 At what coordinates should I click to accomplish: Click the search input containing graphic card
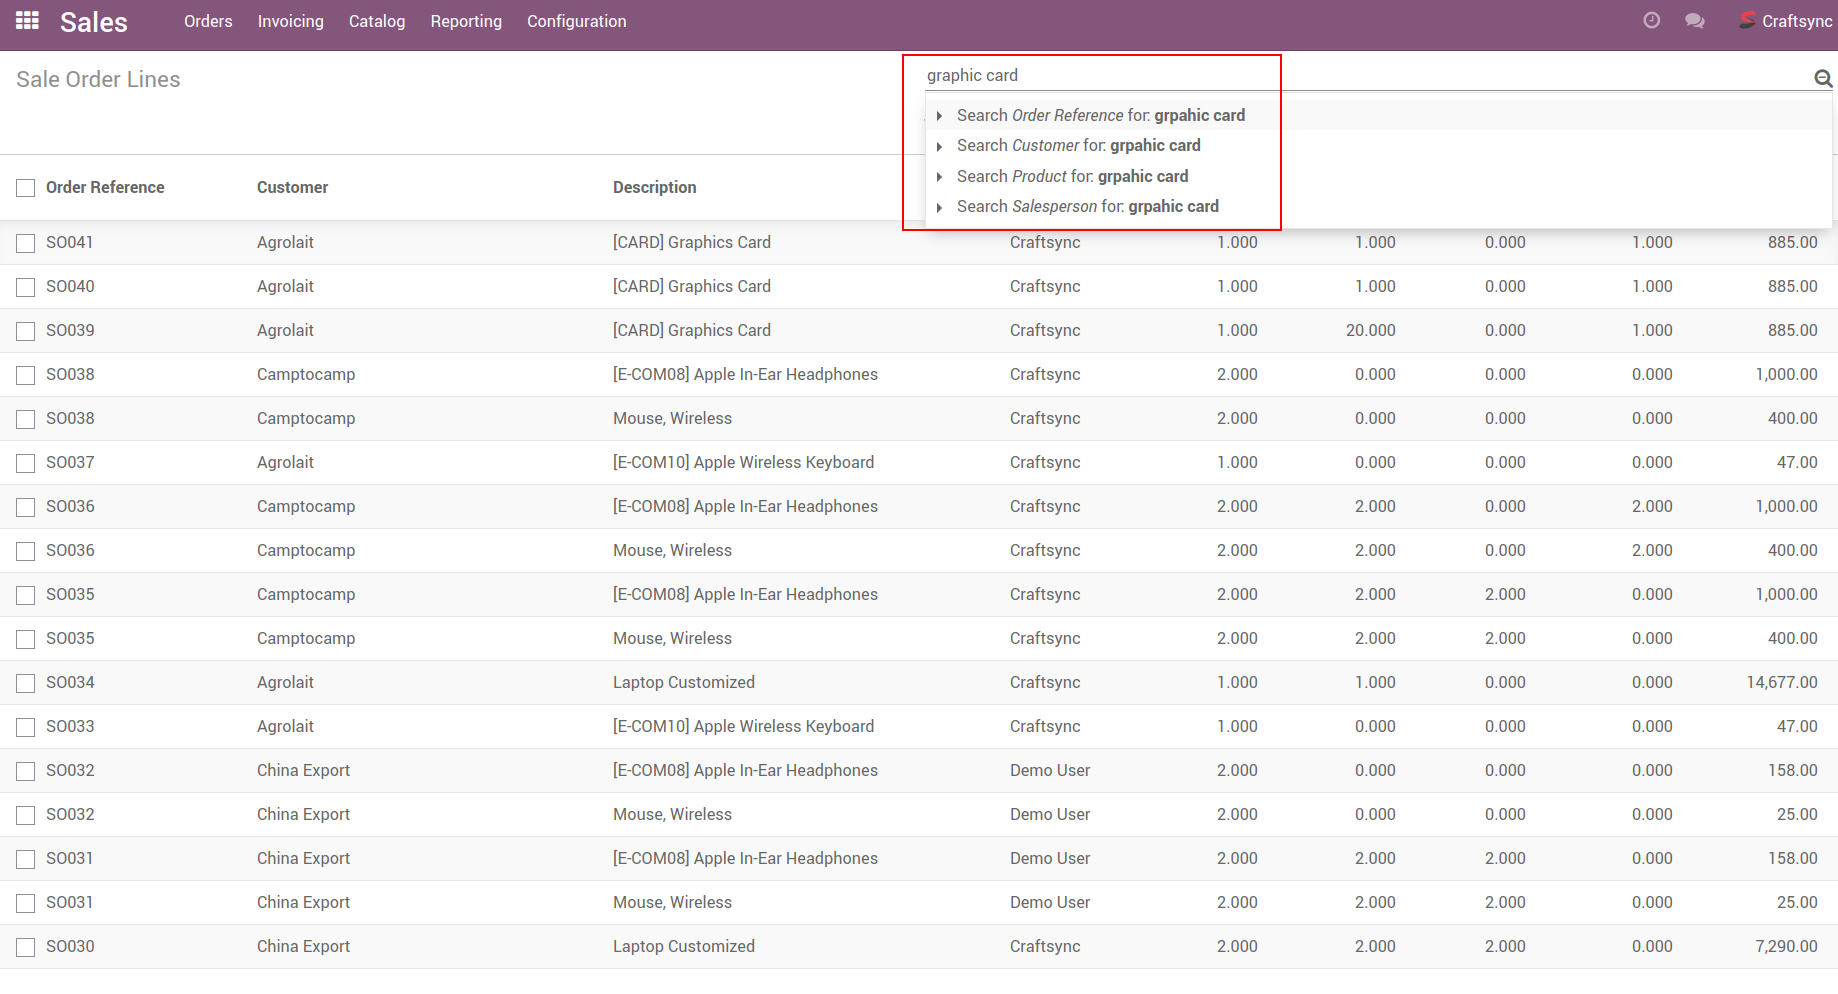pos(1100,76)
